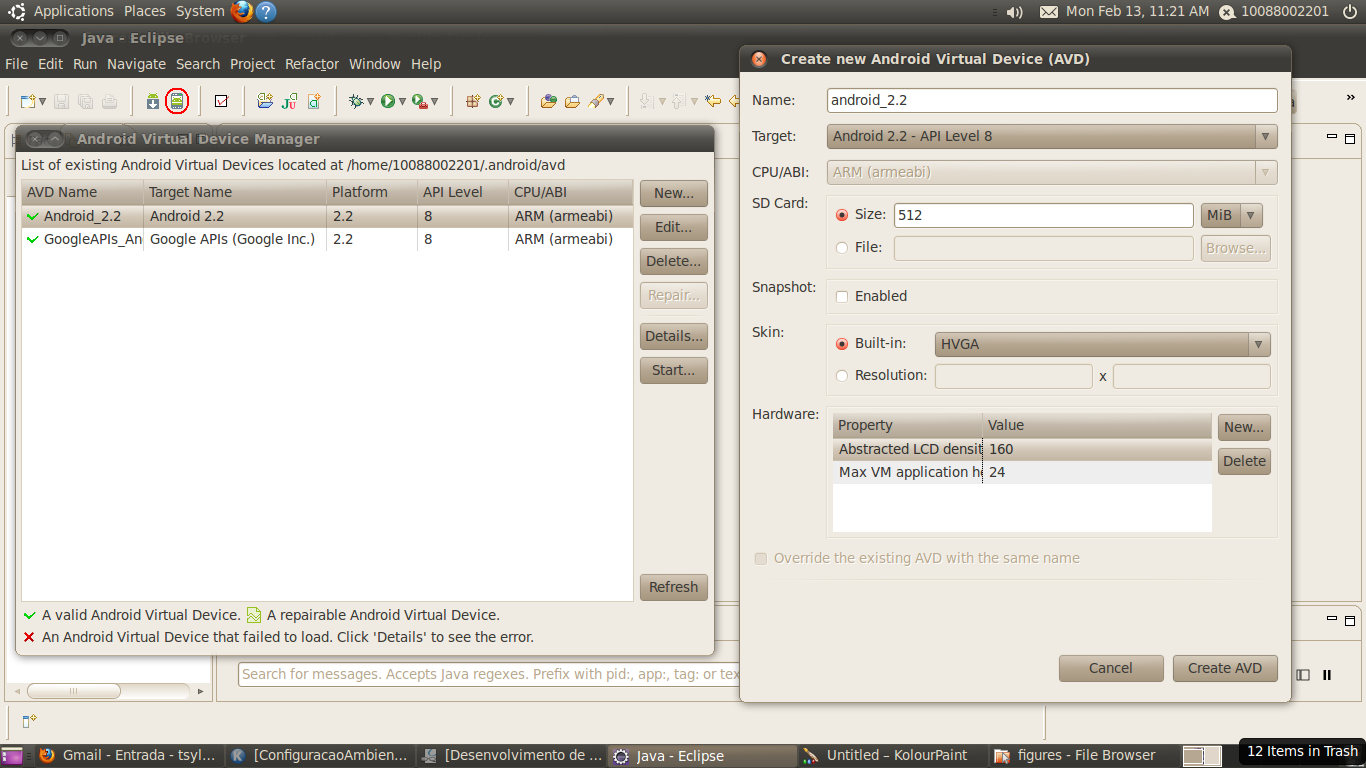The width and height of the screenshot is (1366, 768).
Task: Click the AVD Name input field
Action: 1052,100
